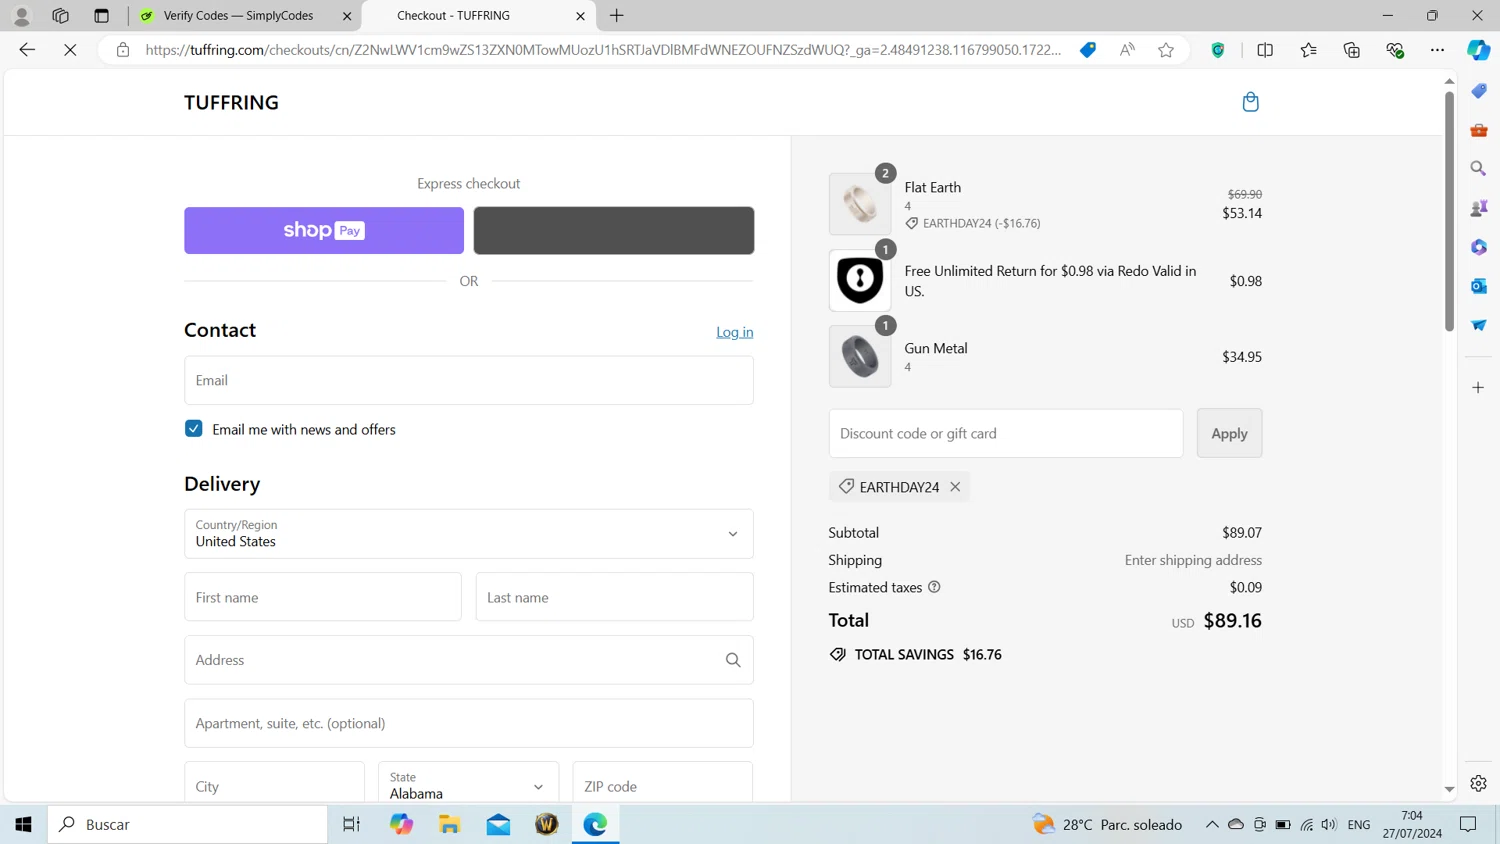View site information lock icon
This screenshot has height=844, width=1500.
click(123, 50)
